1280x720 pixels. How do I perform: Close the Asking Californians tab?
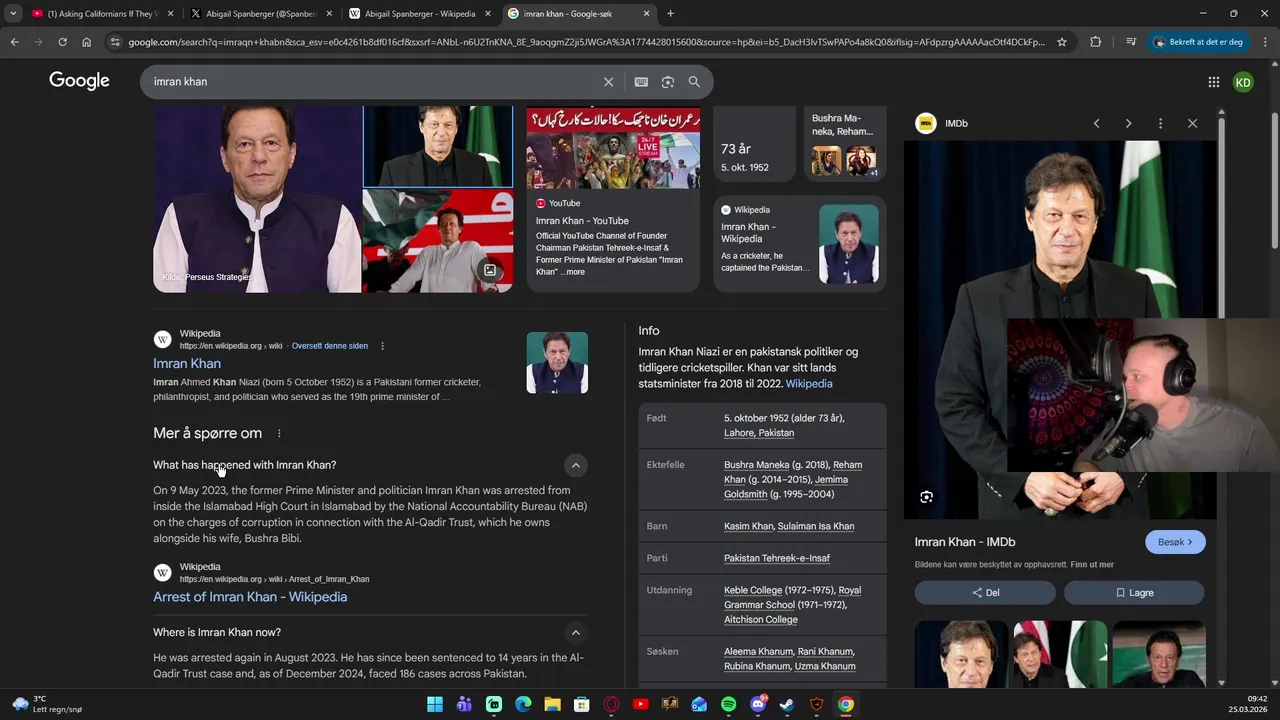pyautogui.click(x=170, y=14)
